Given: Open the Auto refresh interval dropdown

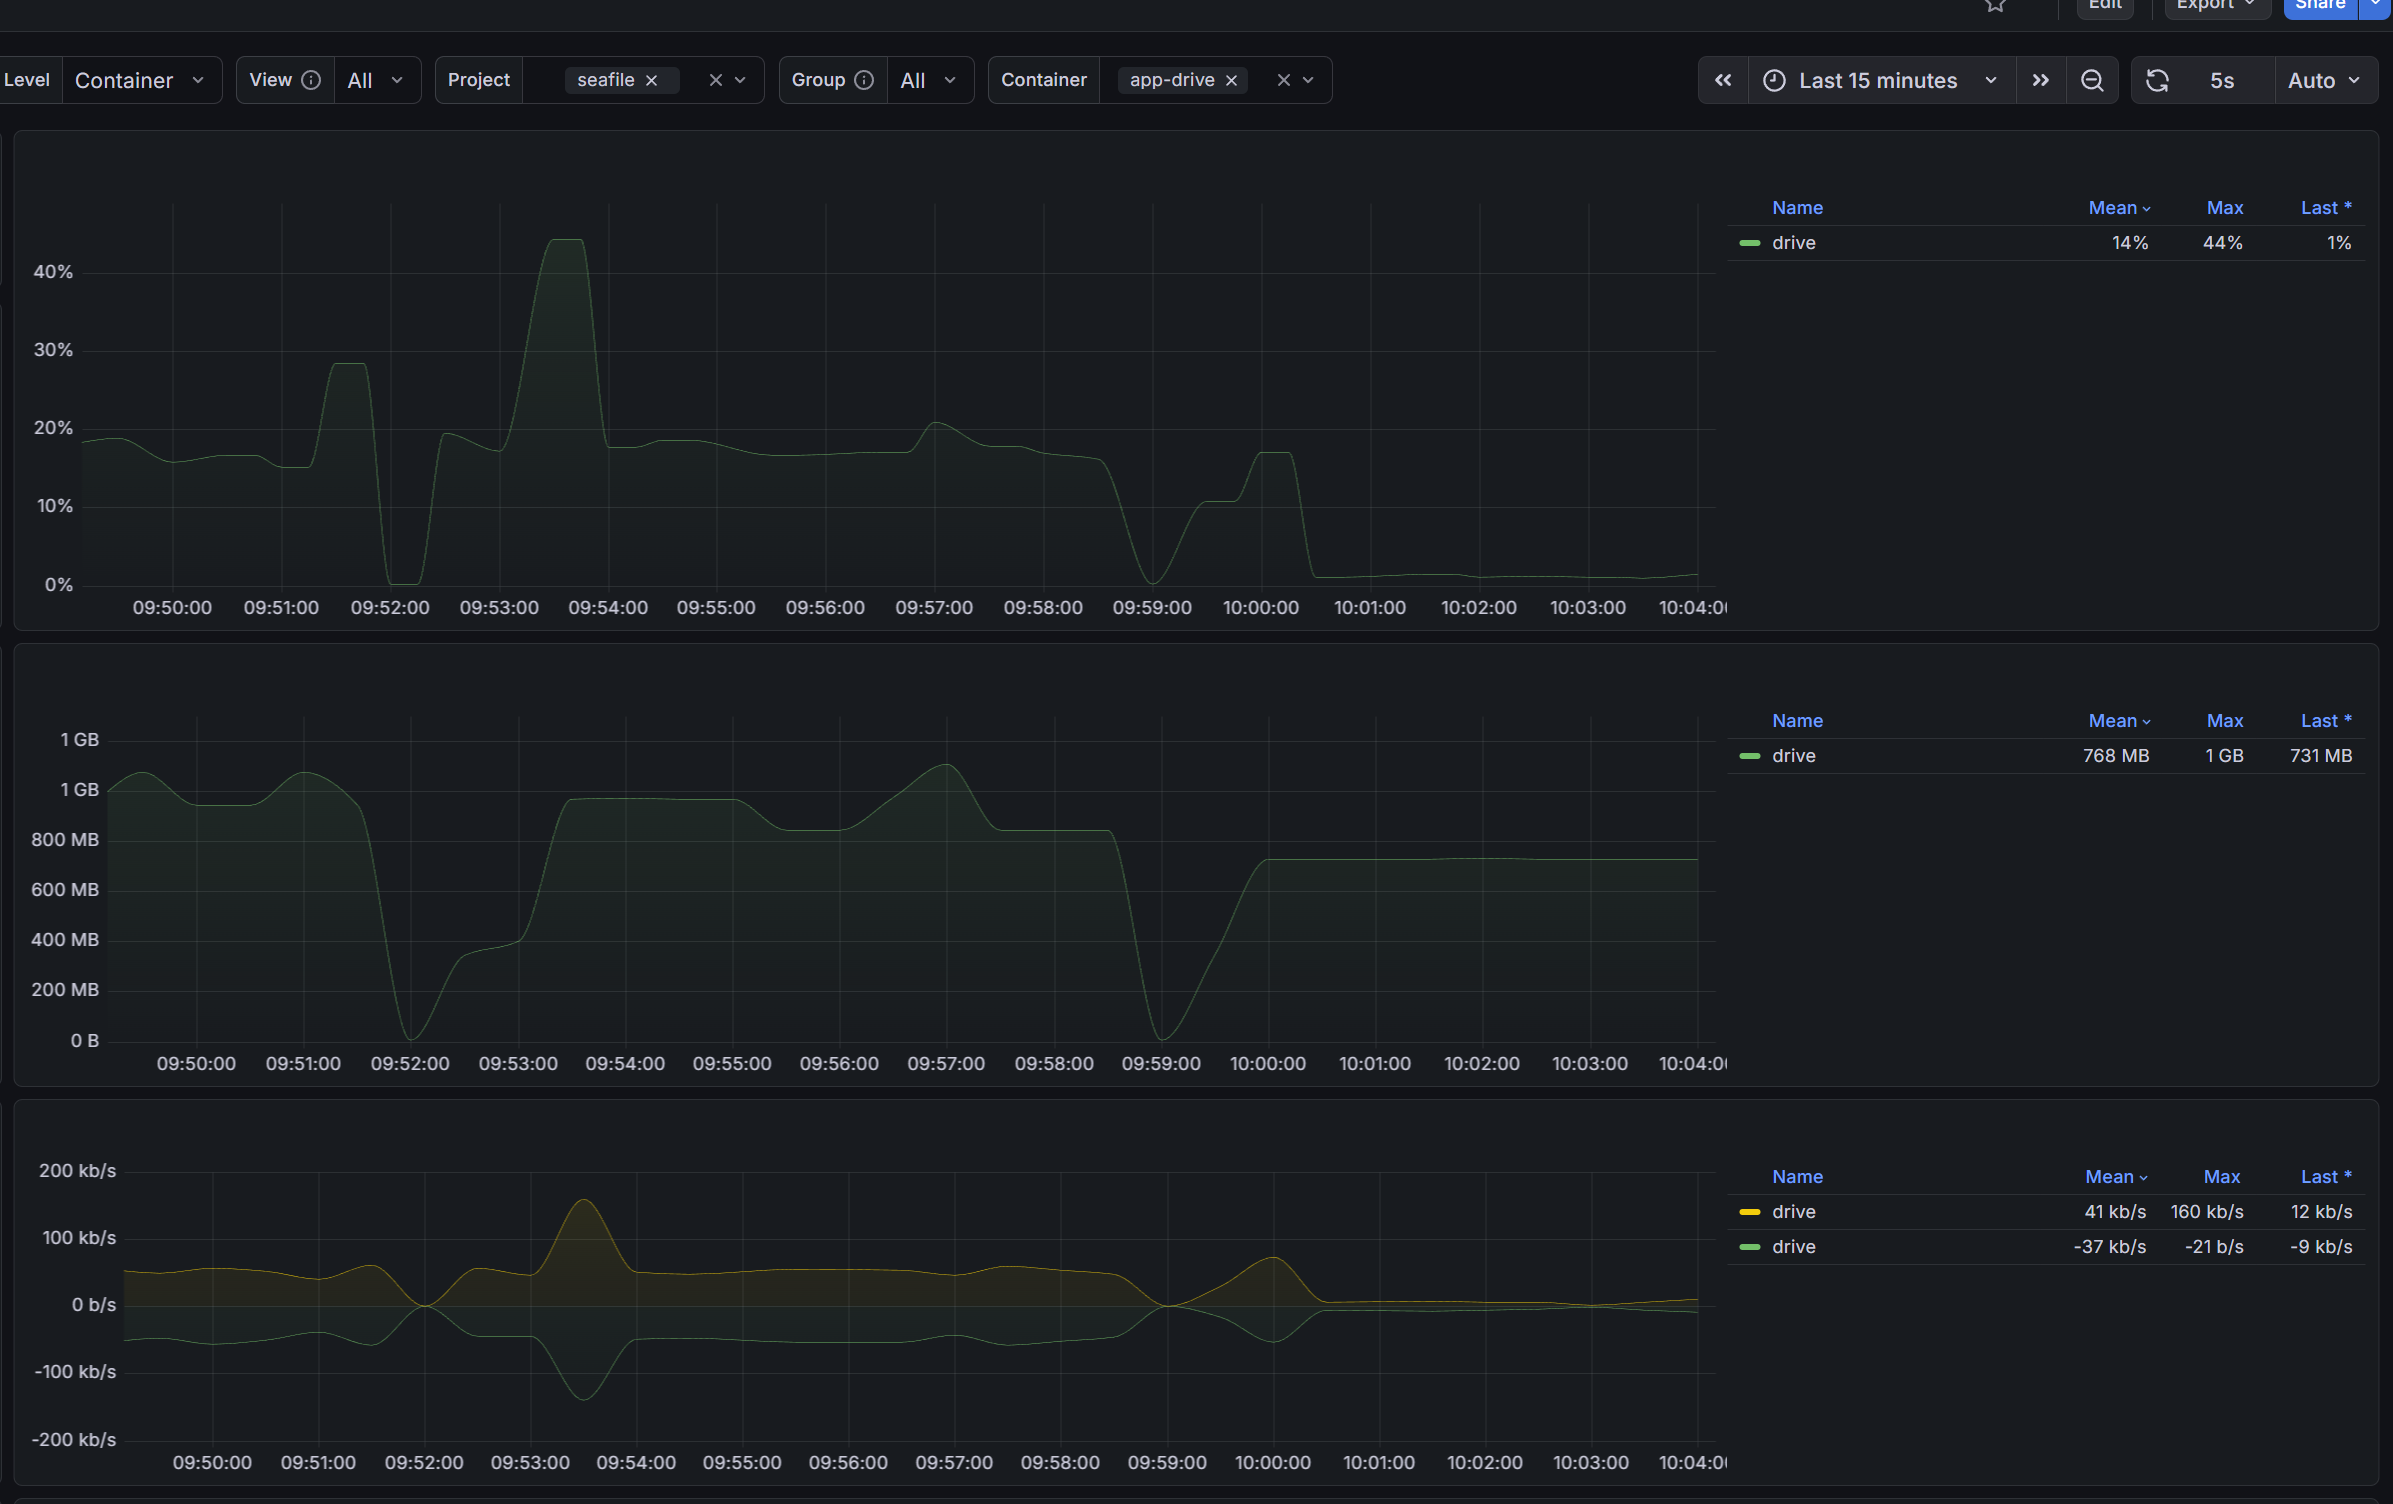Looking at the screenshot, I should 2323,80.
